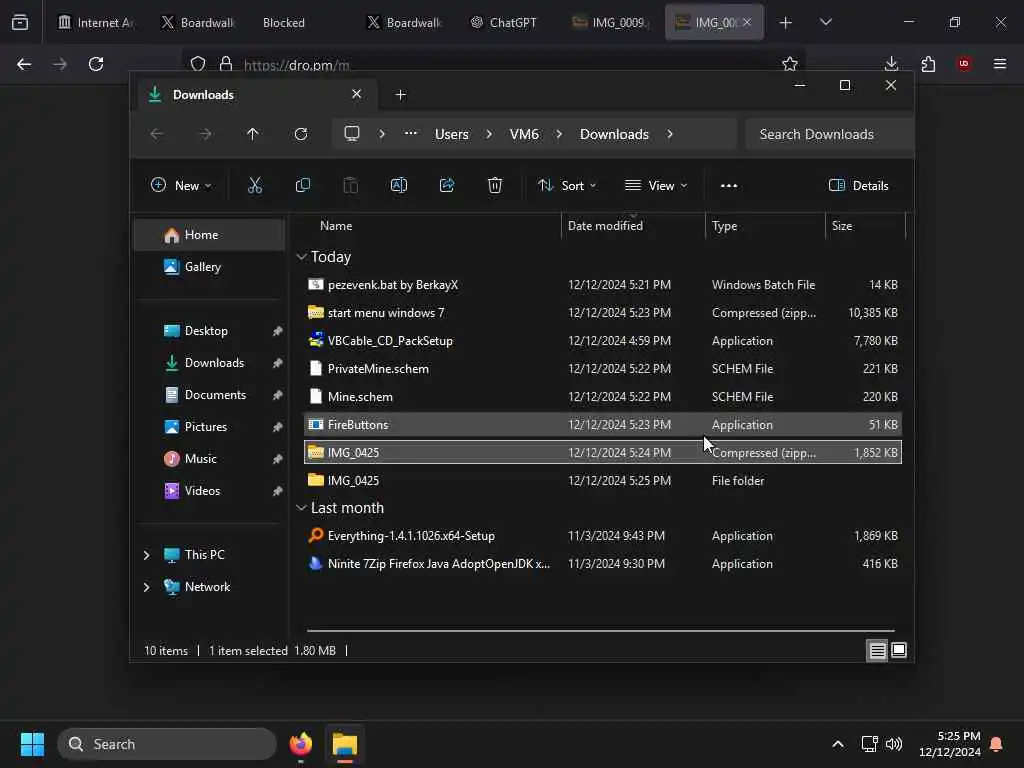Collapse the Last month group
The image size is (1024, 768).
click(x=301, y=507)
